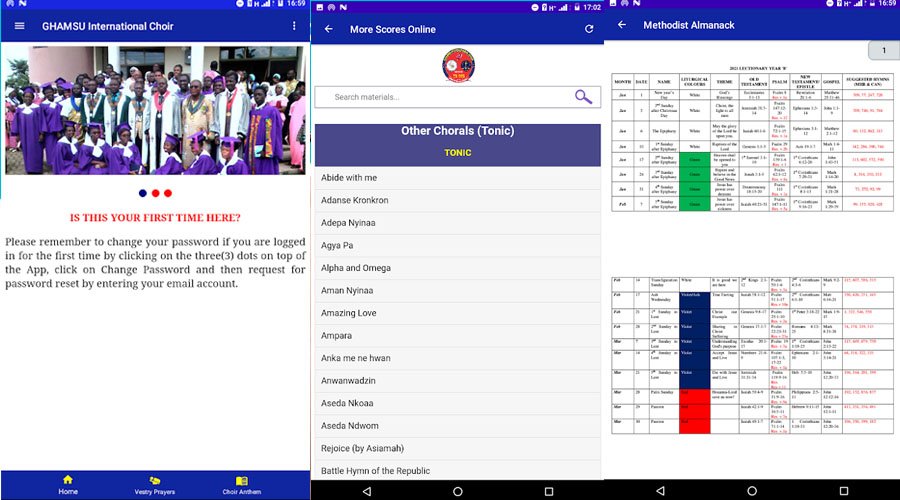The height and width of the screenshot is (500, 900).
Task: Tap Android back button under Methodist Almanack
Action: pos(661,491)
